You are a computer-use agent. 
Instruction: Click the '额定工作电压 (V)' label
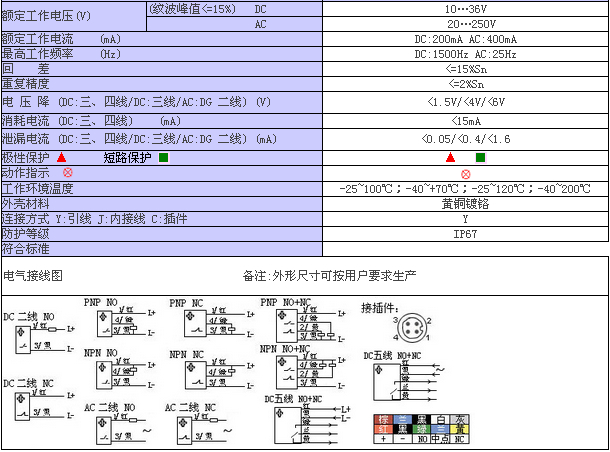pyautogui.click(x=46, y=16)
